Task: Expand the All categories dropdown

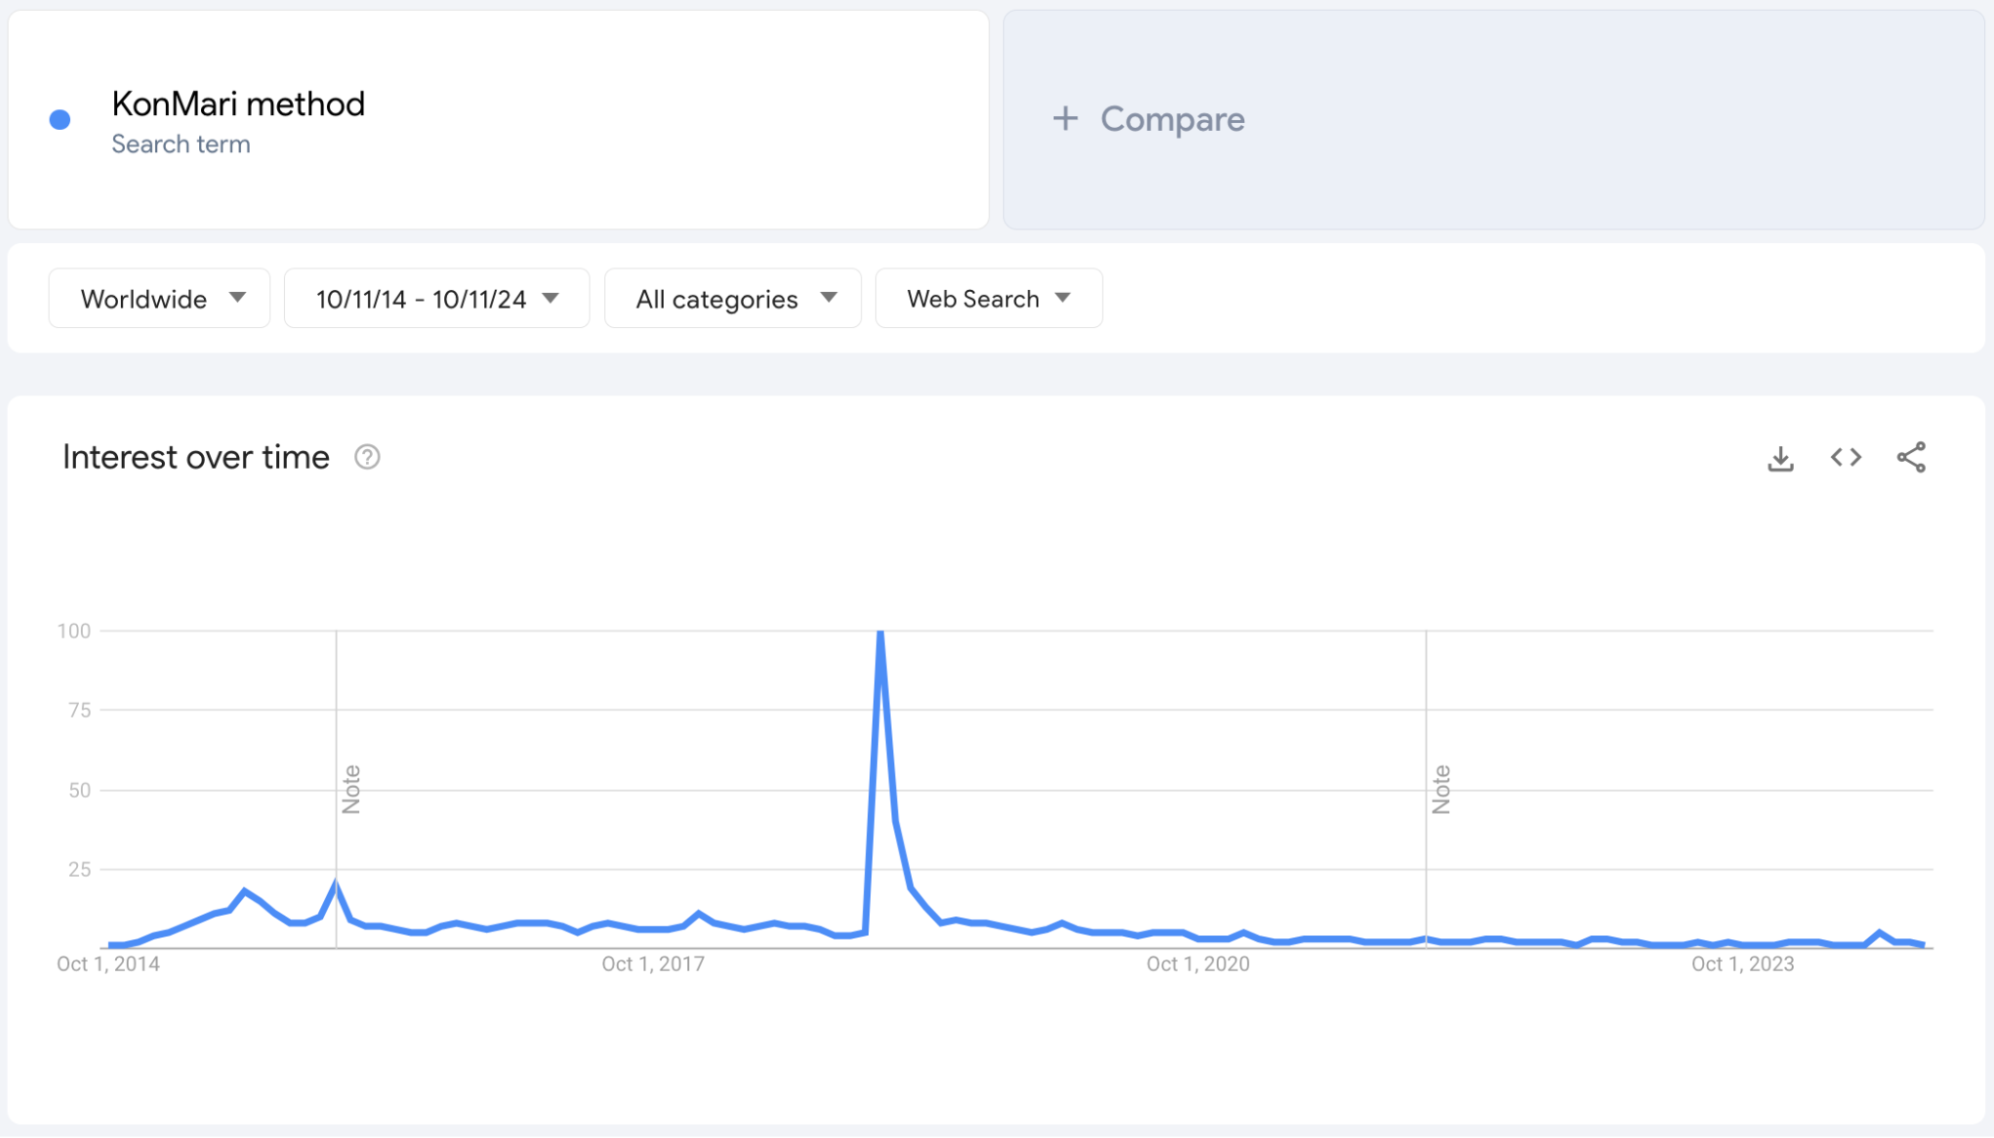Action: [x=733, y=298]
